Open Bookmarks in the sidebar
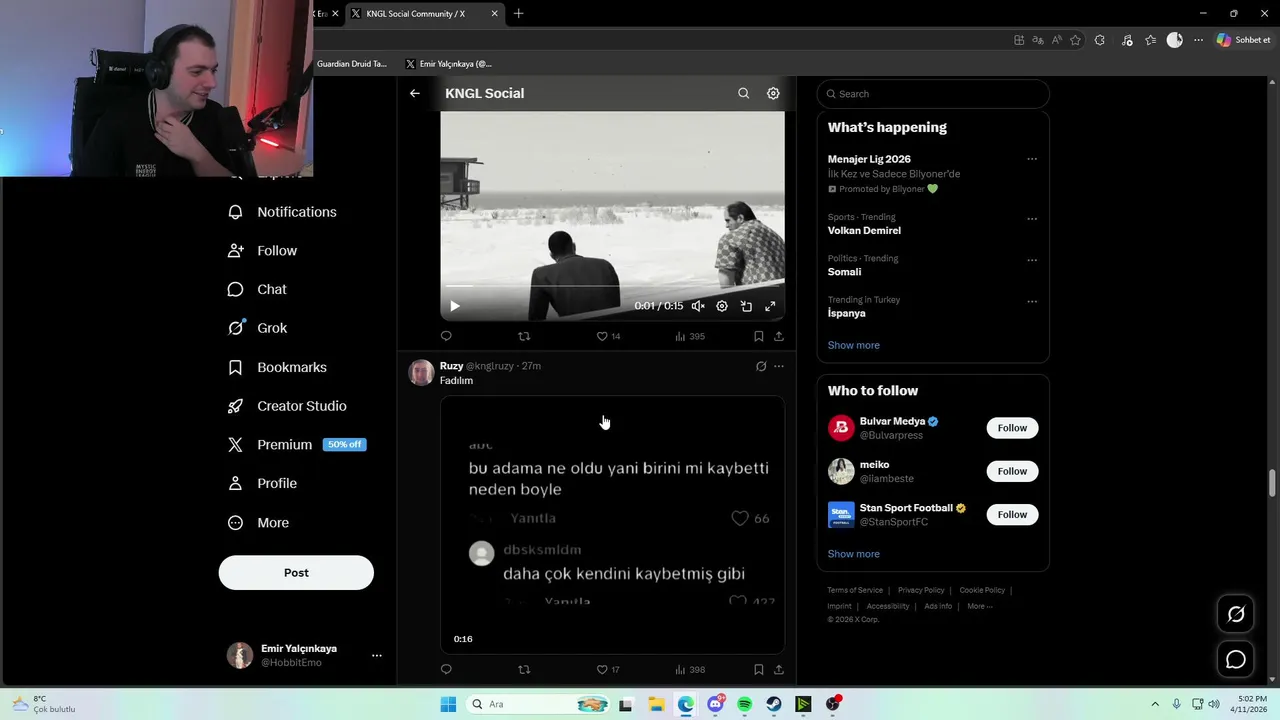This screenshot has width=1280, height=720. tap(277, 367)
